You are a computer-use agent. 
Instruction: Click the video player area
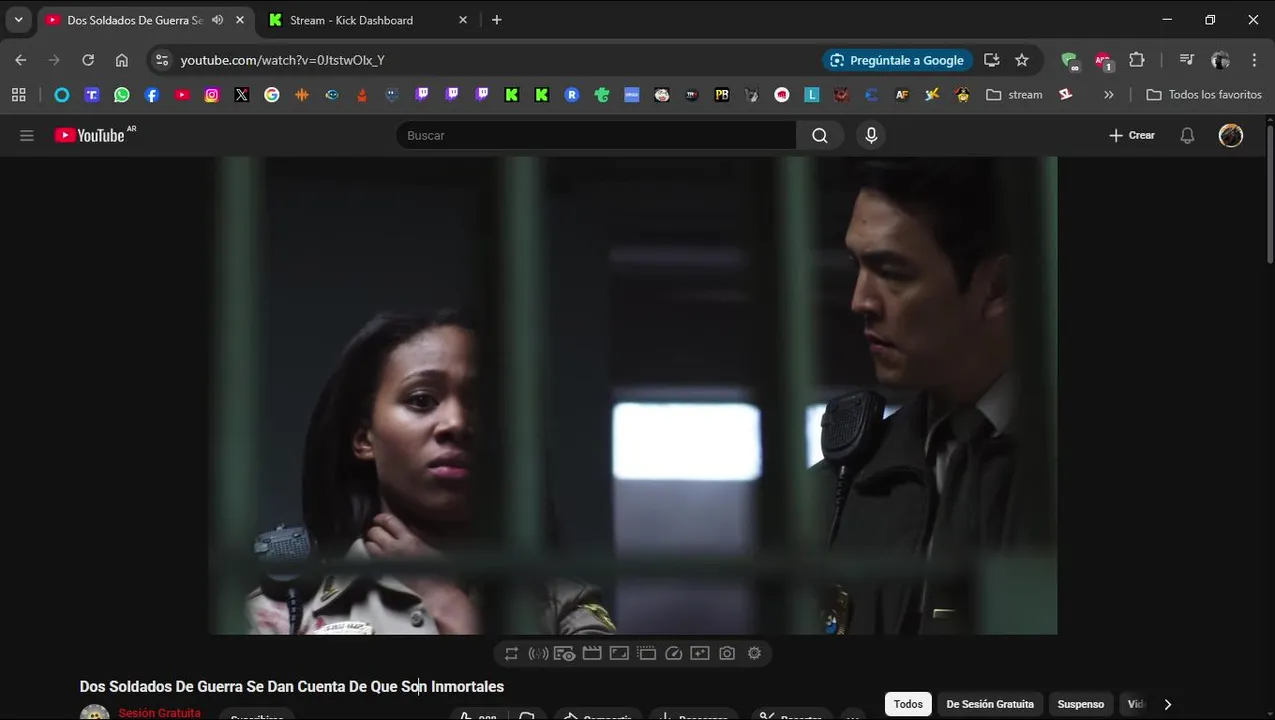point(633,395)
